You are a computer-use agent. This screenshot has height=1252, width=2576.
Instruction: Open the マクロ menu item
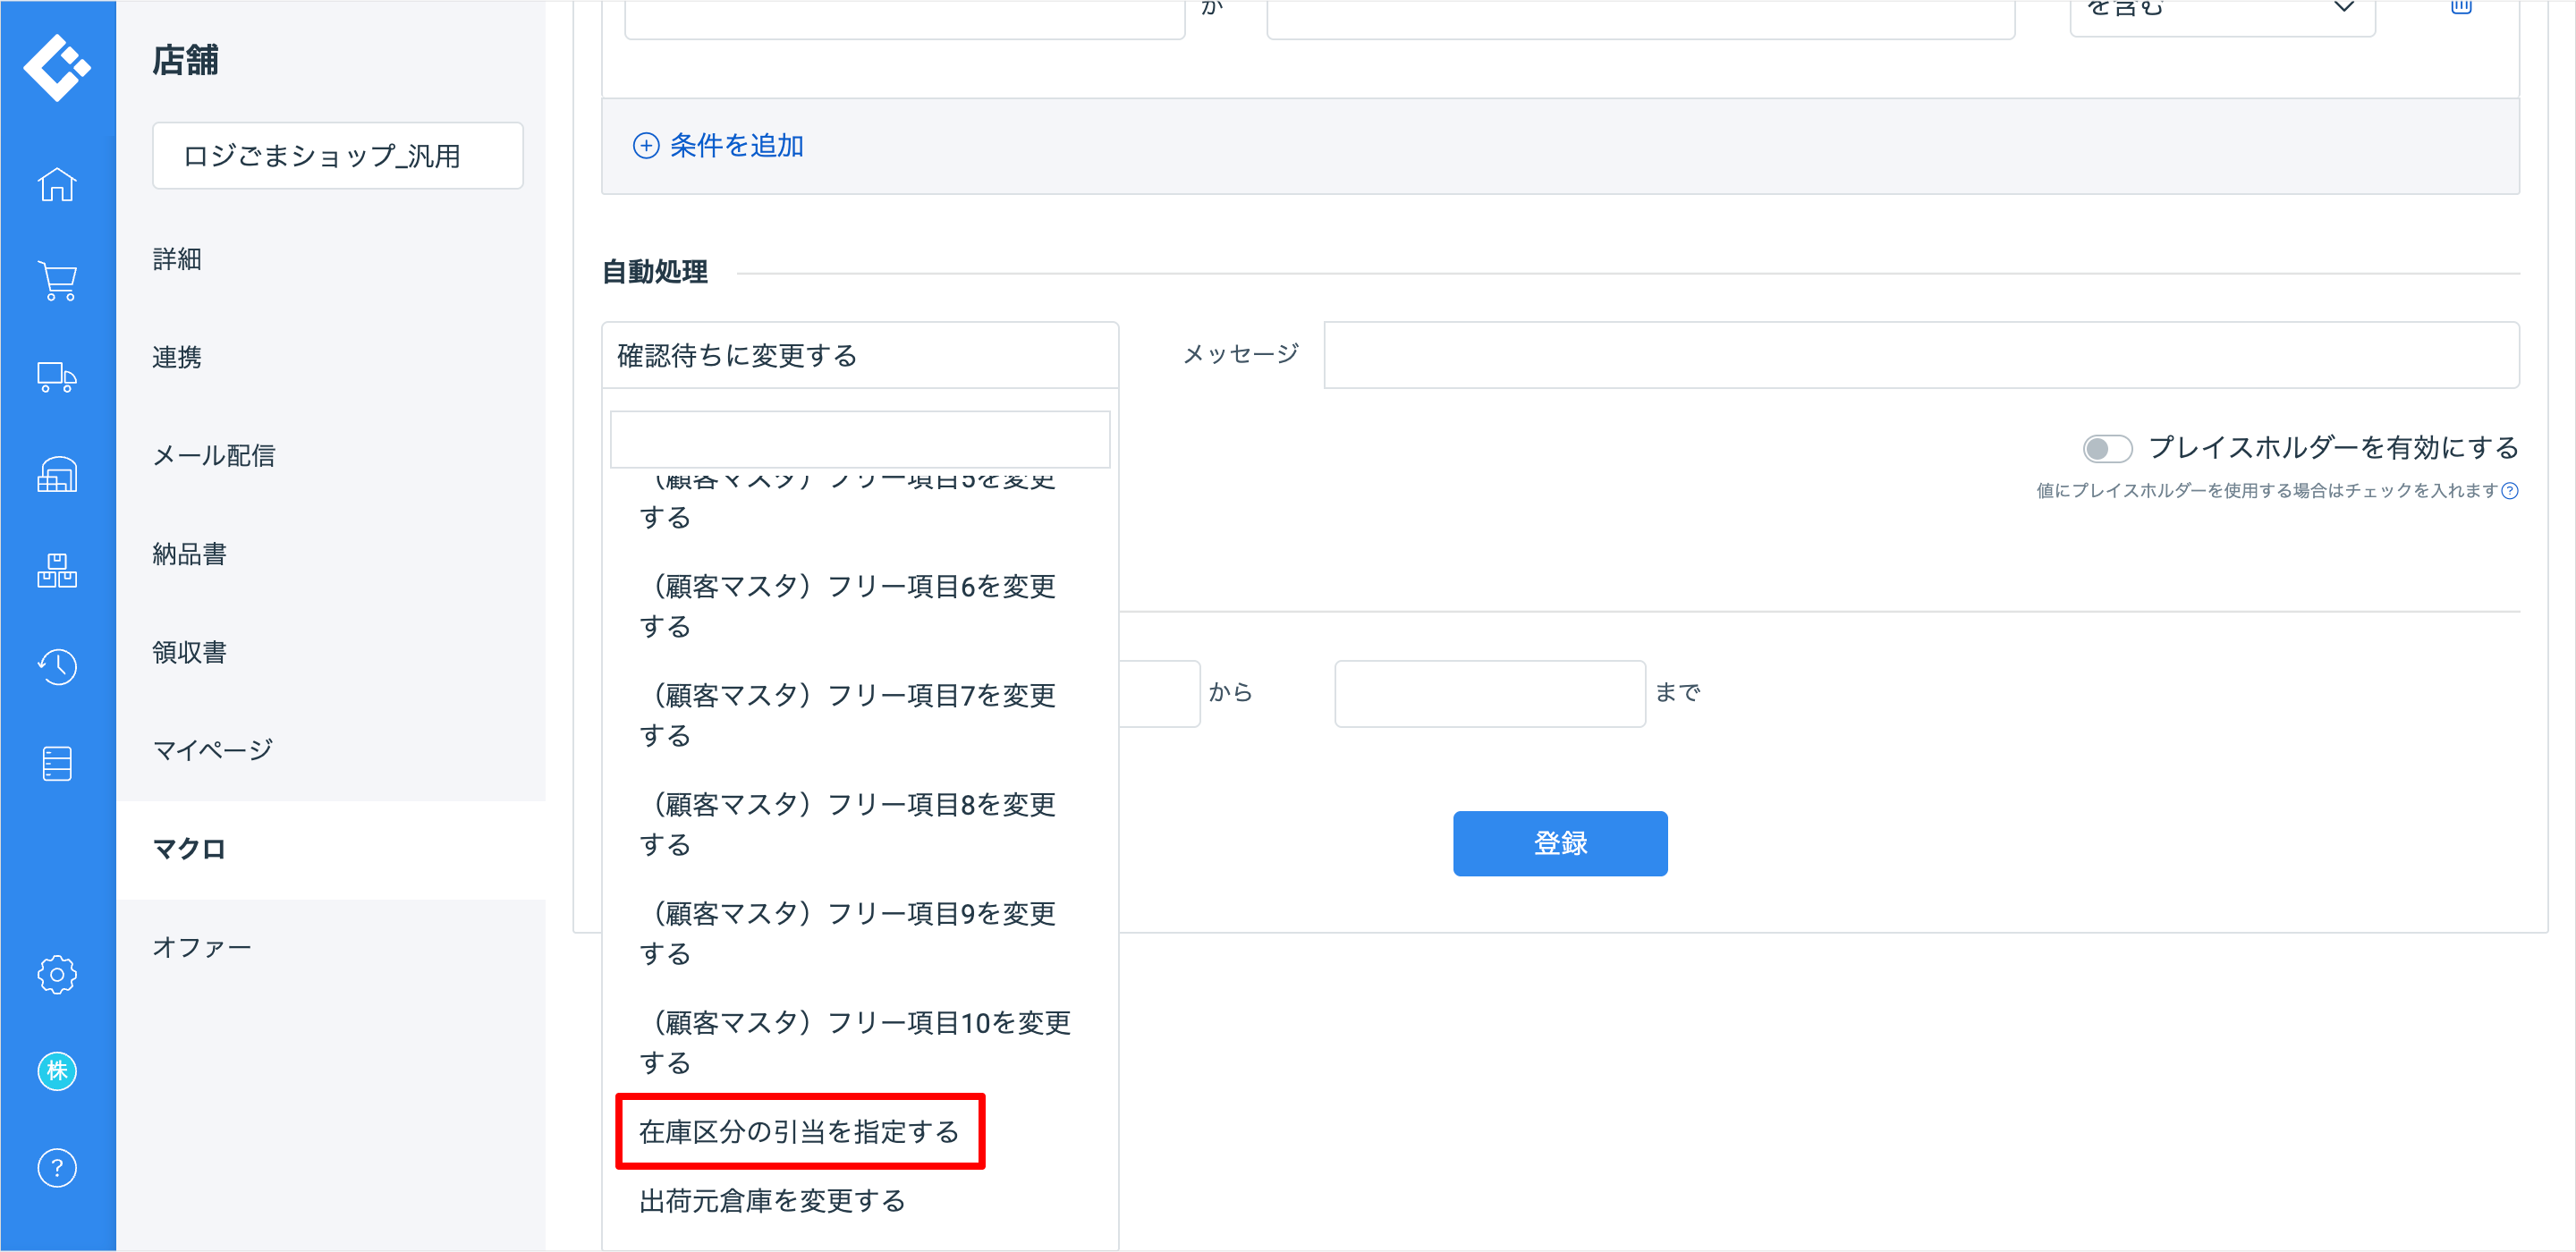coord(189,849)
